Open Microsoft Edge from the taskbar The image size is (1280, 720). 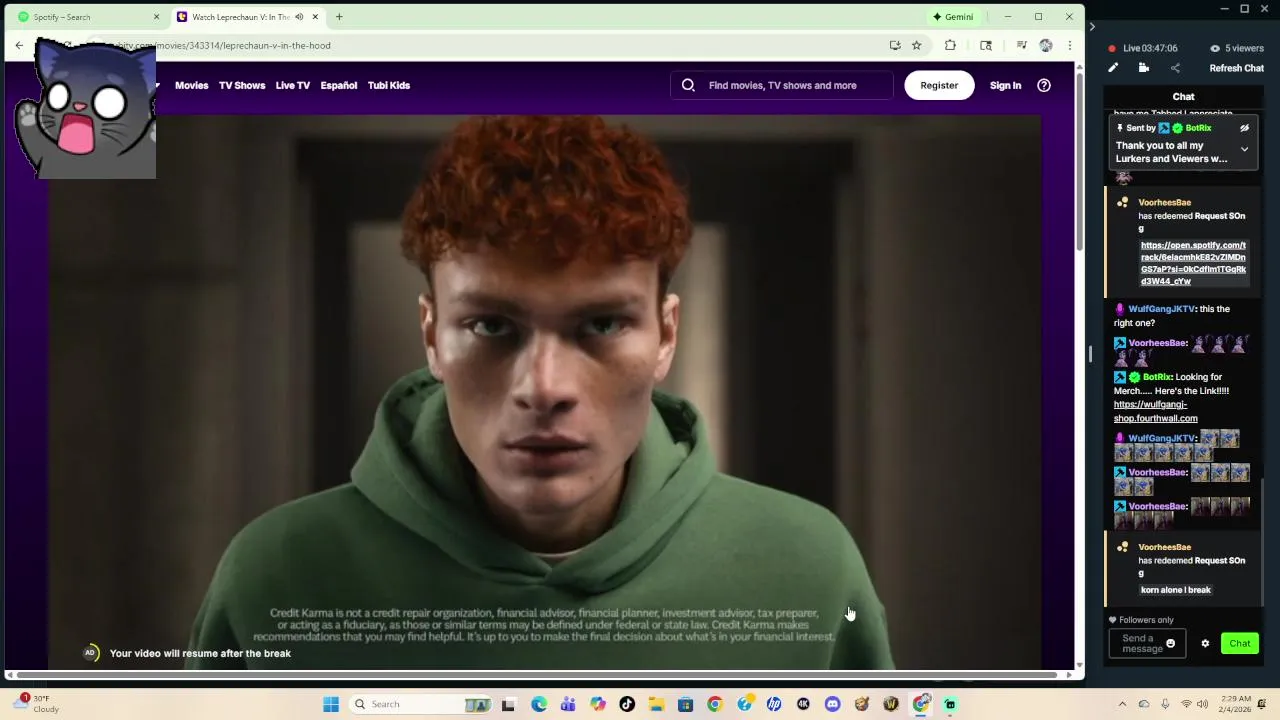pos(539,704)
